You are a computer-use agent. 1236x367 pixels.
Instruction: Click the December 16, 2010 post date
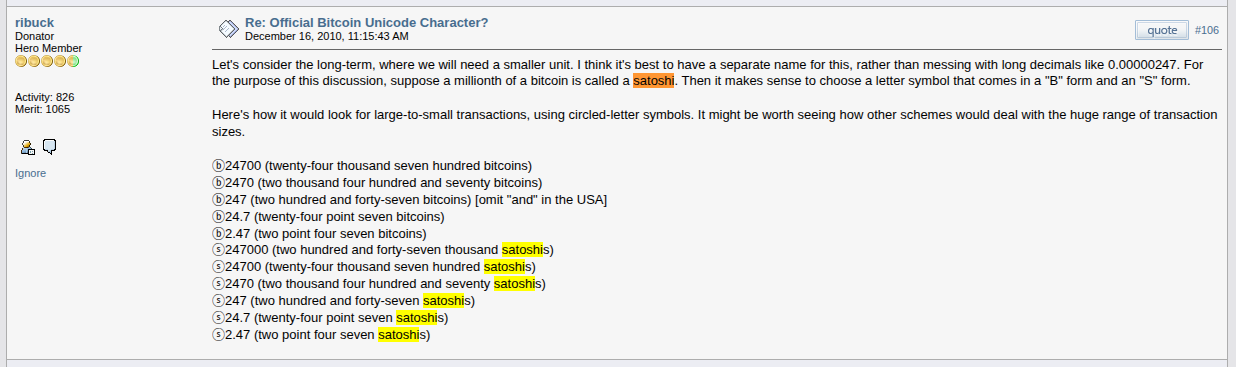[327, 36]
